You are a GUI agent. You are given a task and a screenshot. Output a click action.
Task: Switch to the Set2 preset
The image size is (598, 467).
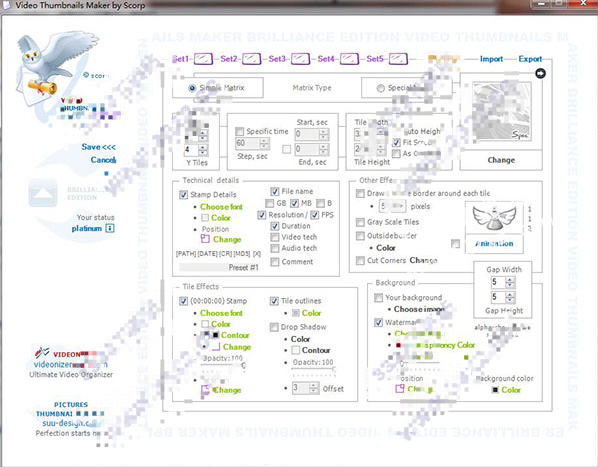tap(229, 59)
